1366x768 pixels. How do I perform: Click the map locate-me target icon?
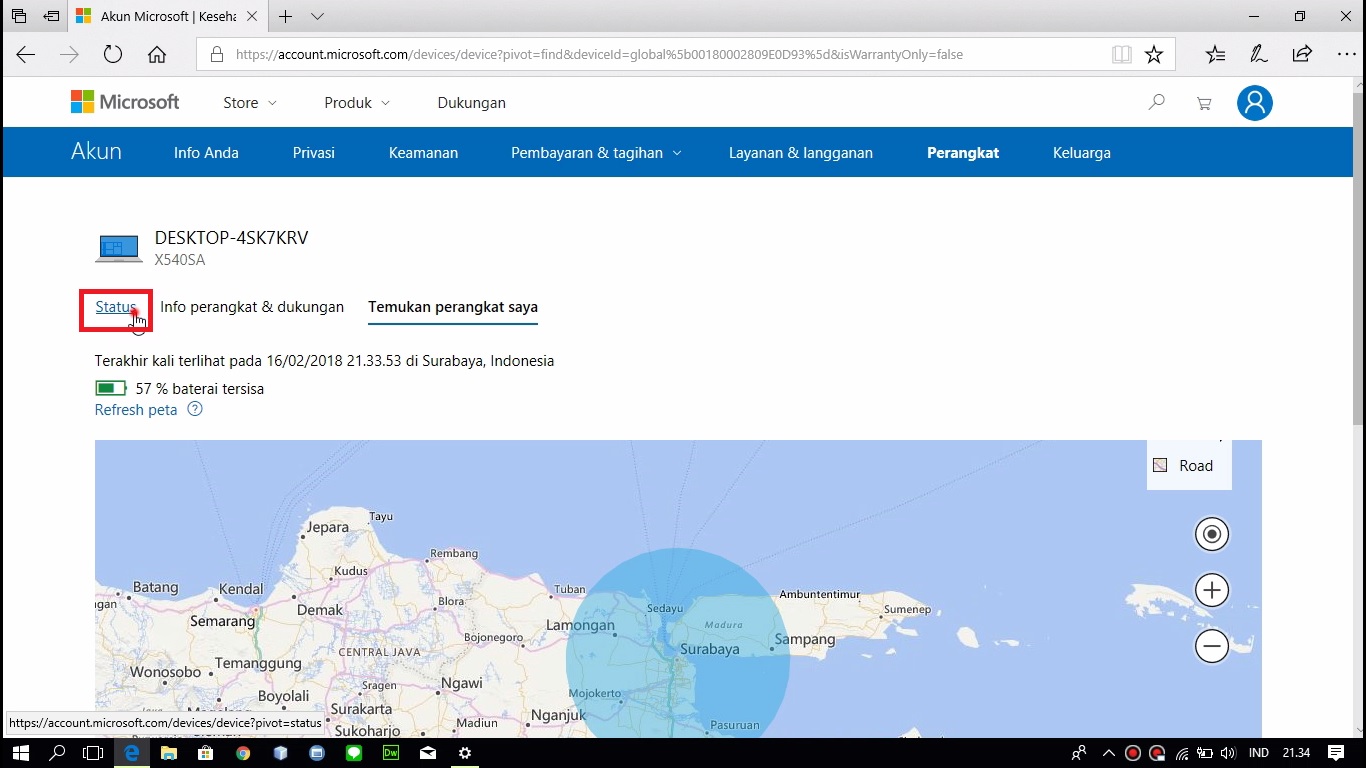1212,534
